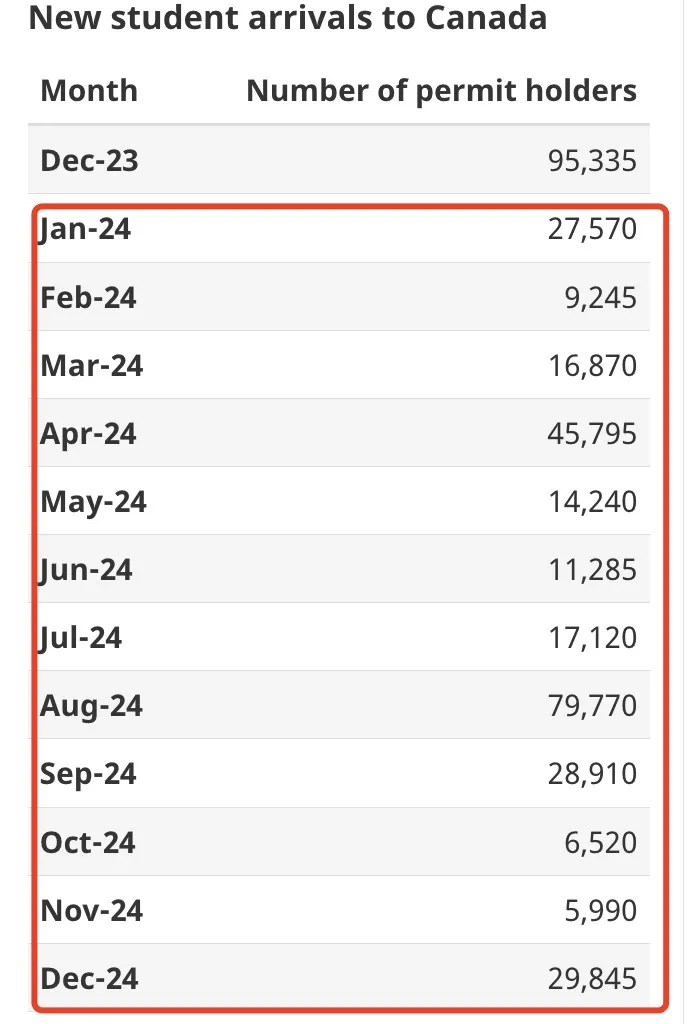Viewport: 692px width, 1024px height.
Task: Click the 45,795 value for Apr-24
Action: pyautogui.click(x=592, y=434)
